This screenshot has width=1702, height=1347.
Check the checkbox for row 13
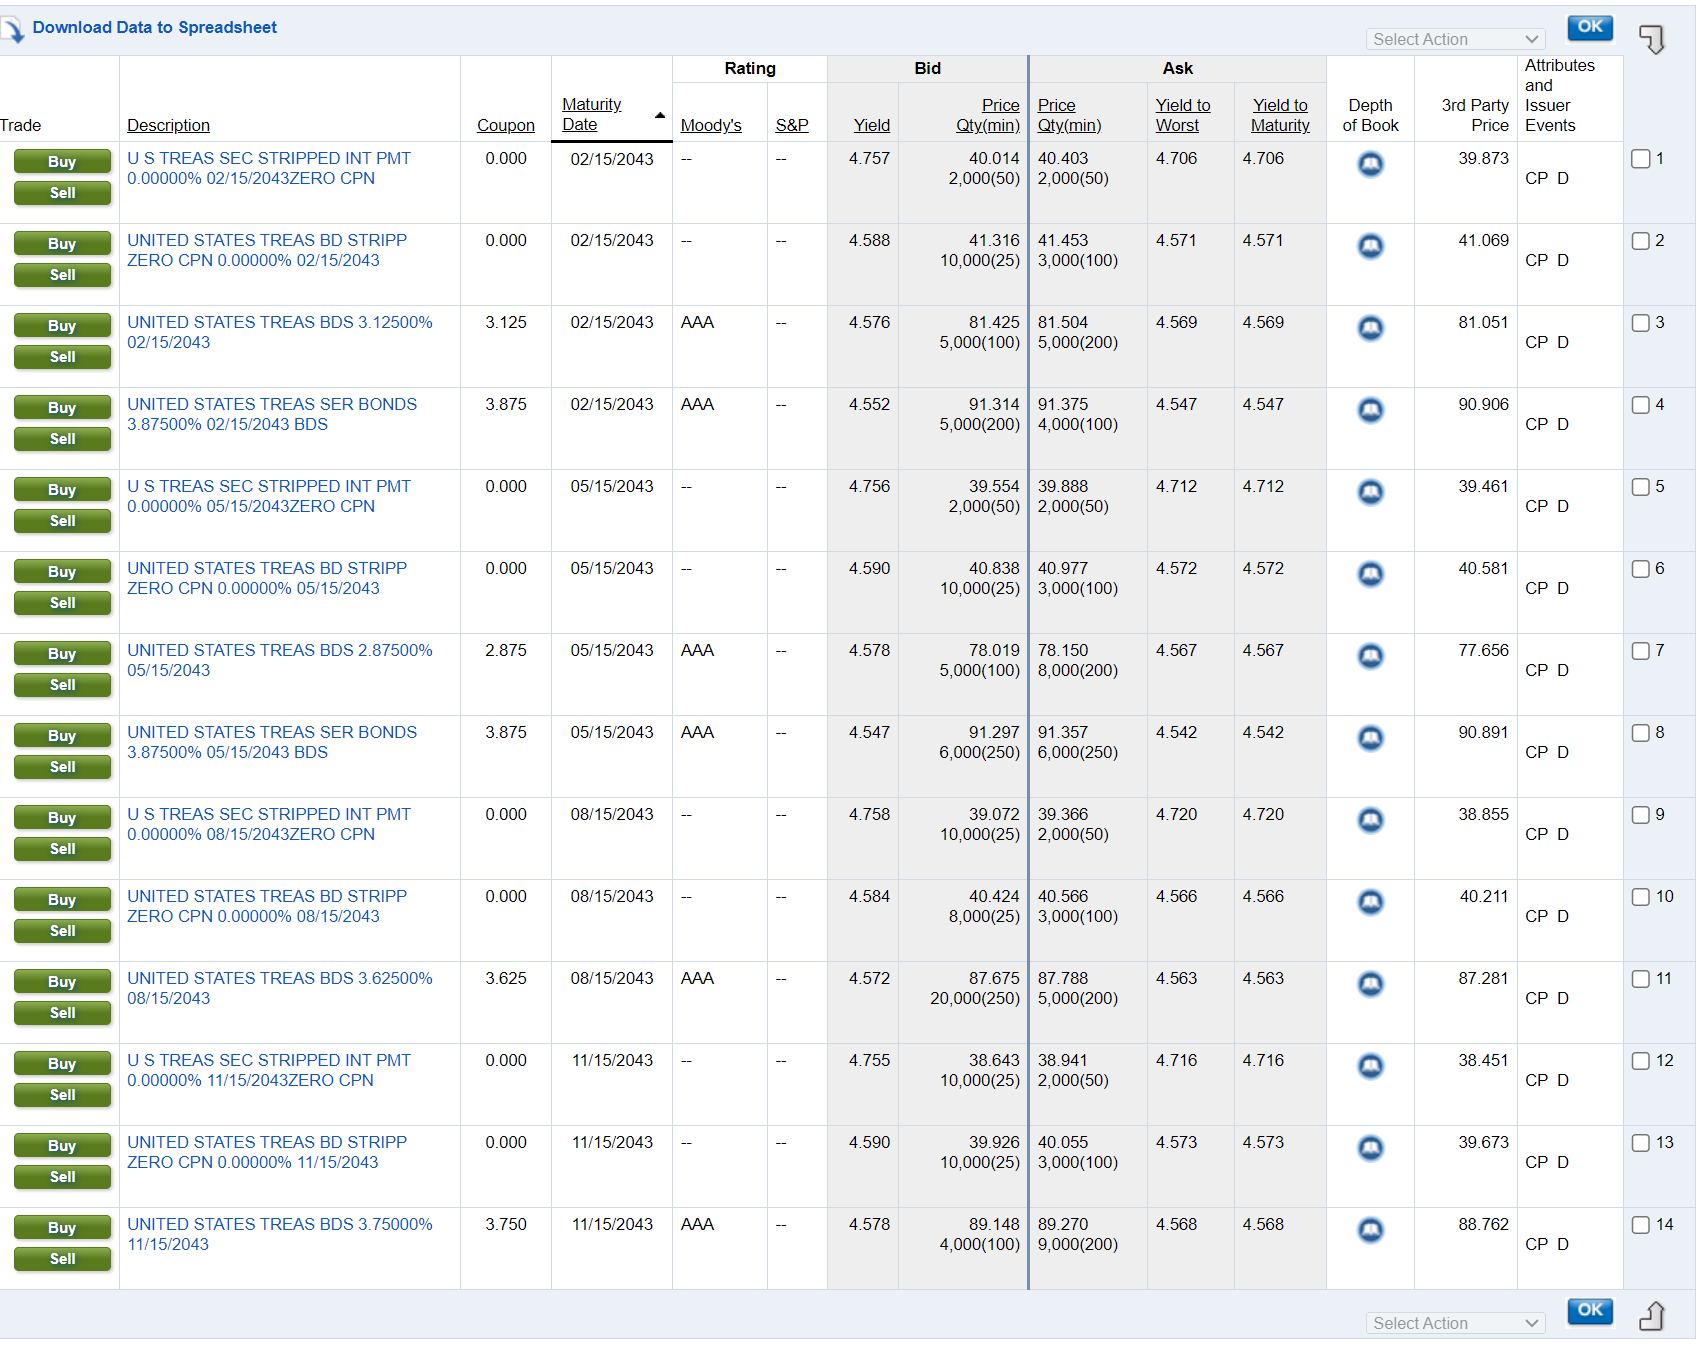point(1641,1143)
